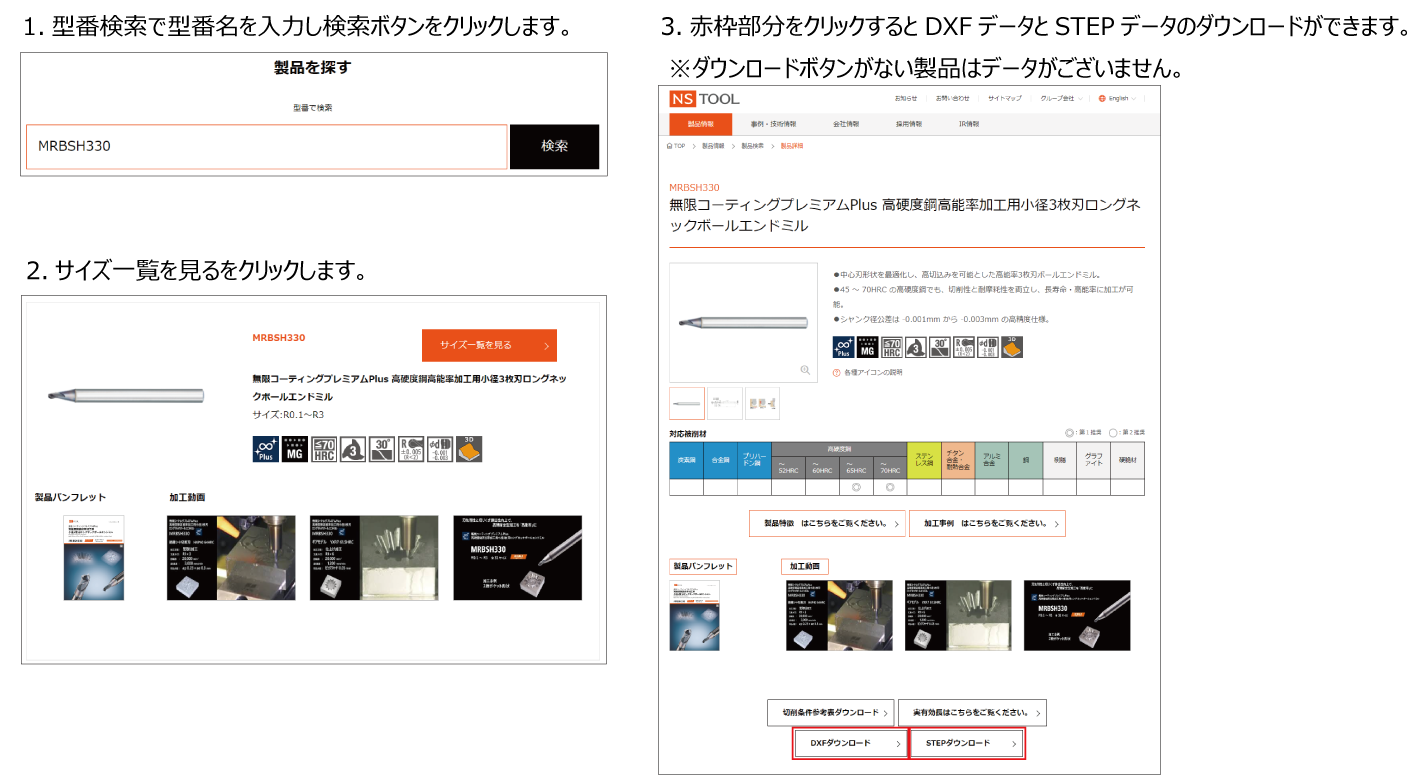Play the first machining video on detail page
The width and height of the screenshot is (1413, 784).
(x=839, y=615)
